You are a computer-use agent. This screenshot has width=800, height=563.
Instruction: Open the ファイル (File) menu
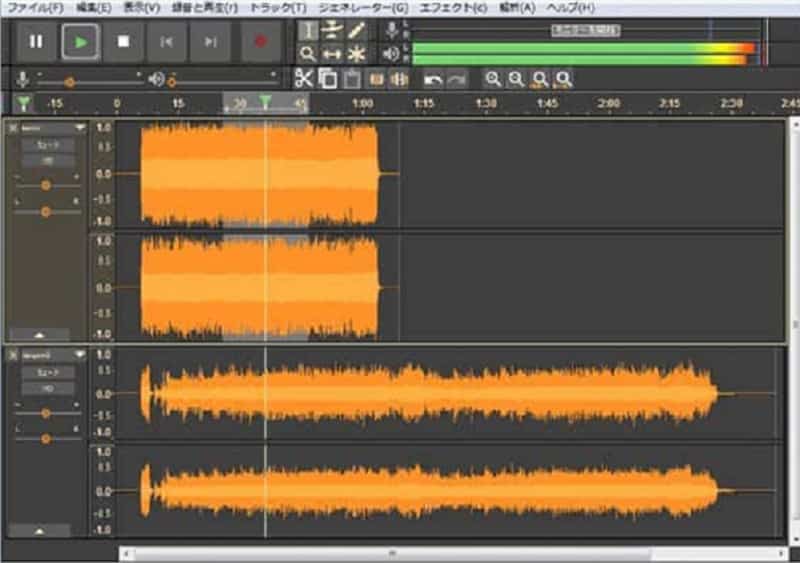tap(35, 7)
